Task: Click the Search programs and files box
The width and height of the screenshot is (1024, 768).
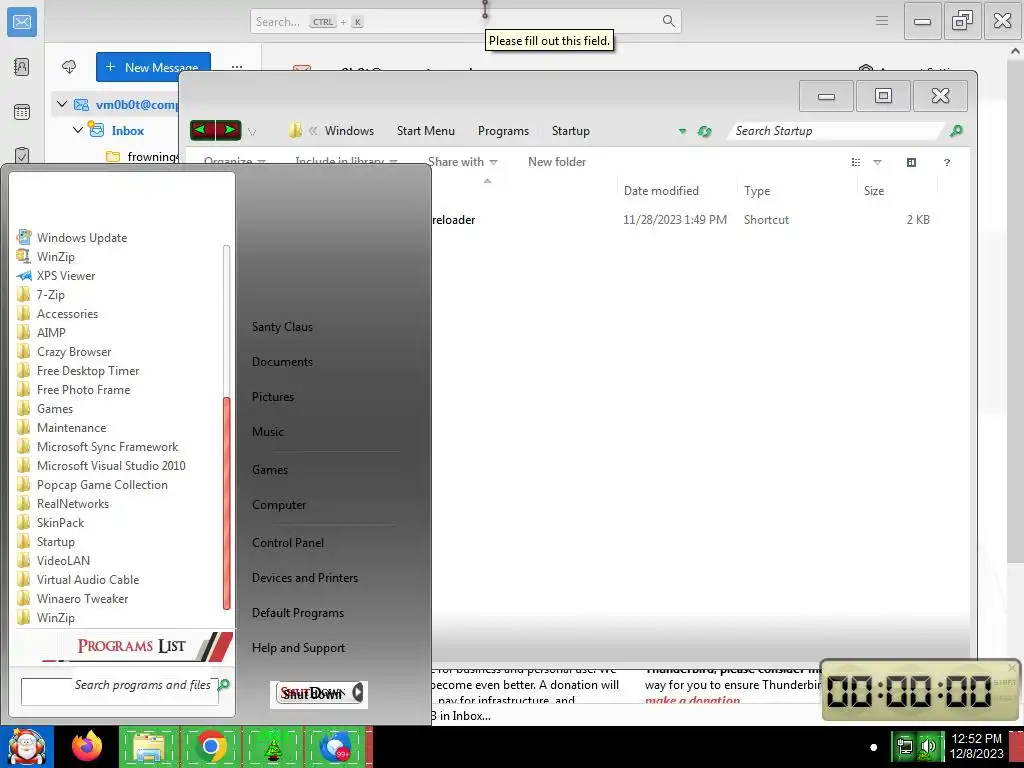Action: coord(120,691)
